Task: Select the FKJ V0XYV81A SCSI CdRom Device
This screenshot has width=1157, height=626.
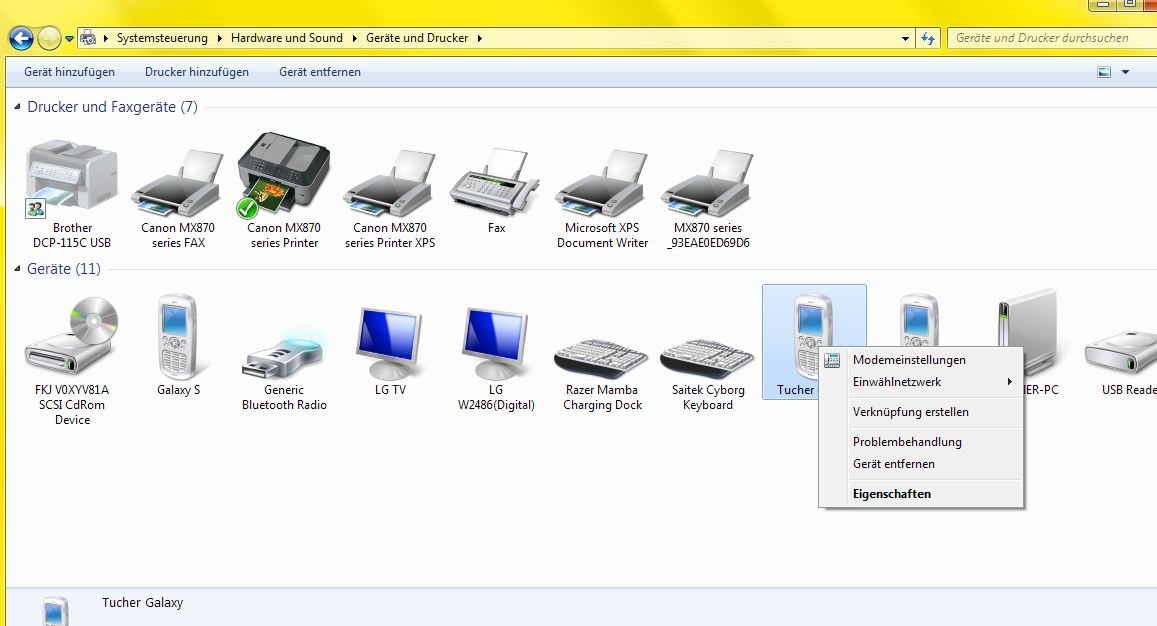Action: click(72, 337)
